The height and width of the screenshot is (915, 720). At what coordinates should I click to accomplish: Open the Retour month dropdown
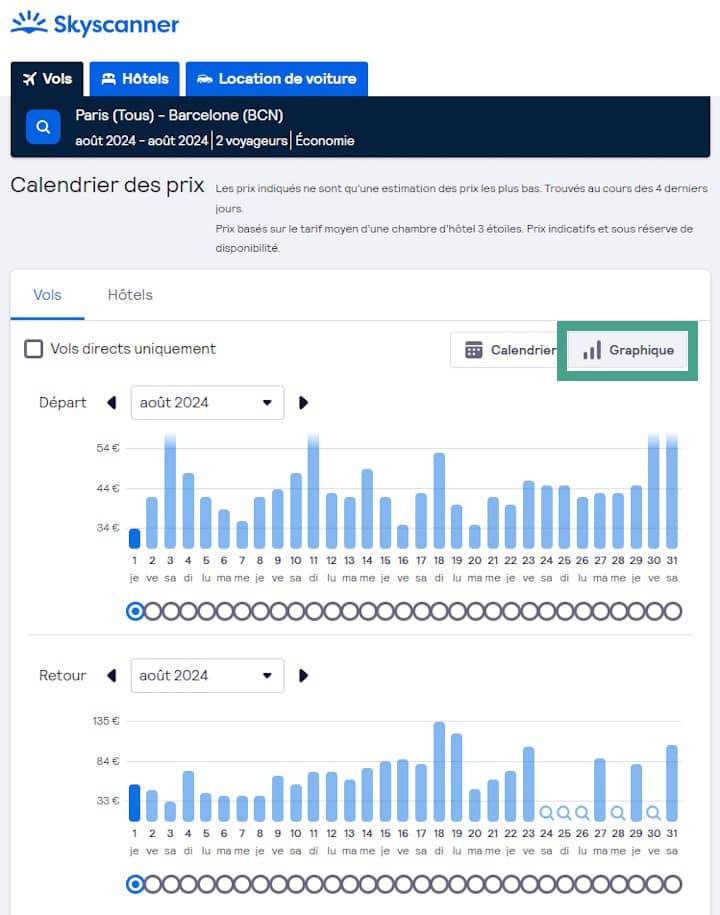[x=207, y=676]
